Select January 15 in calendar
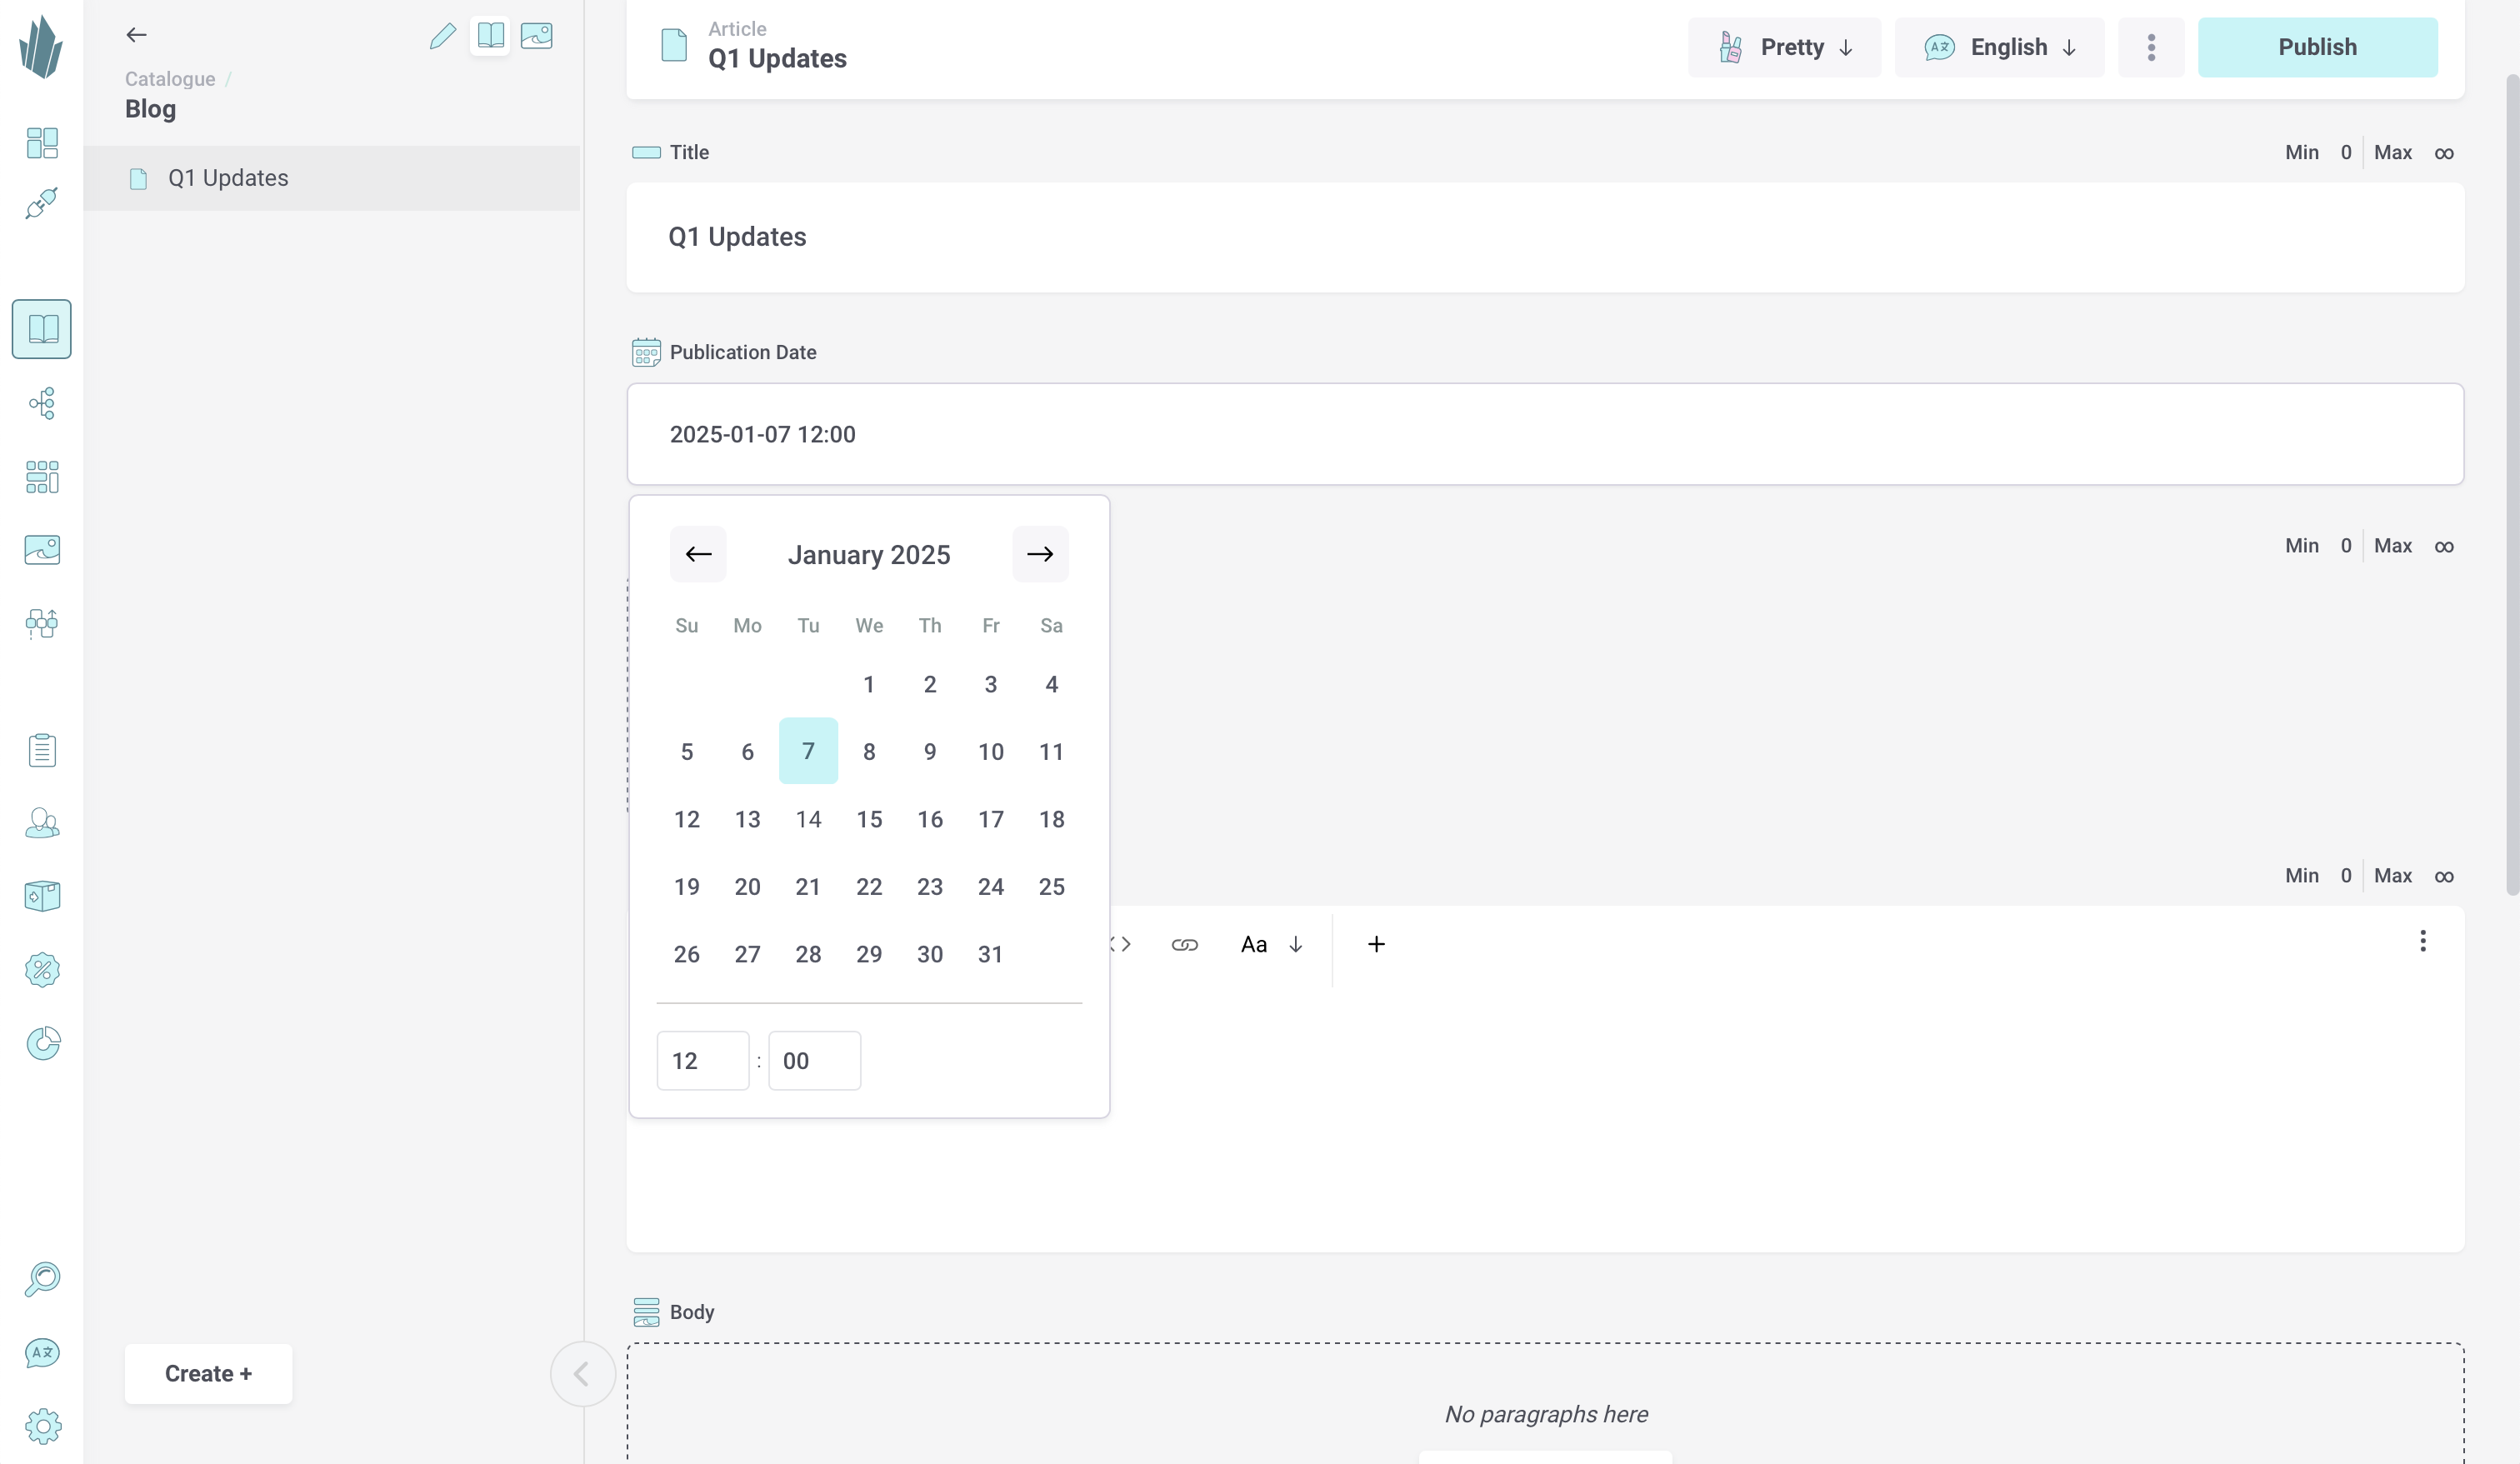This screenshot has width=2520, height=1464. point(869,819)
